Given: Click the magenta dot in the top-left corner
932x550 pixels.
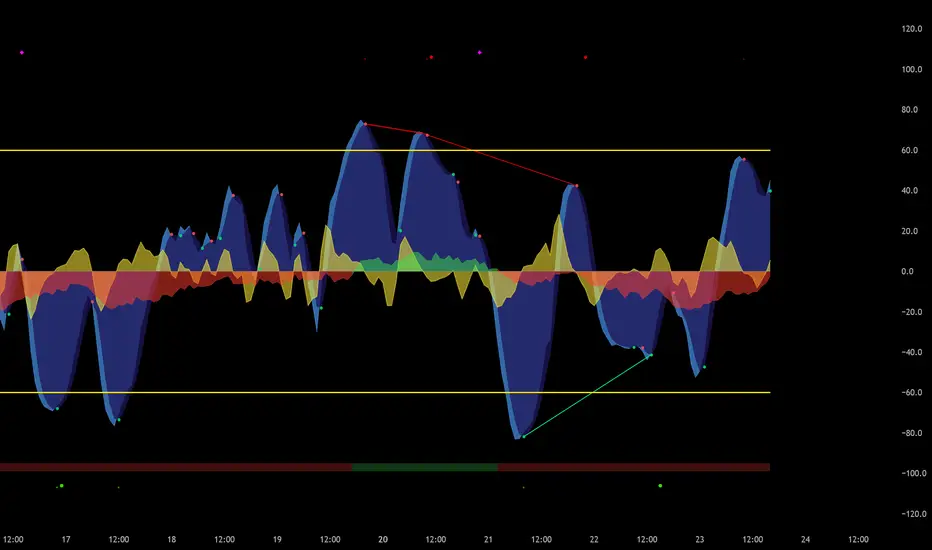Looking at the screenshot, I should click(x=22, y=52).
